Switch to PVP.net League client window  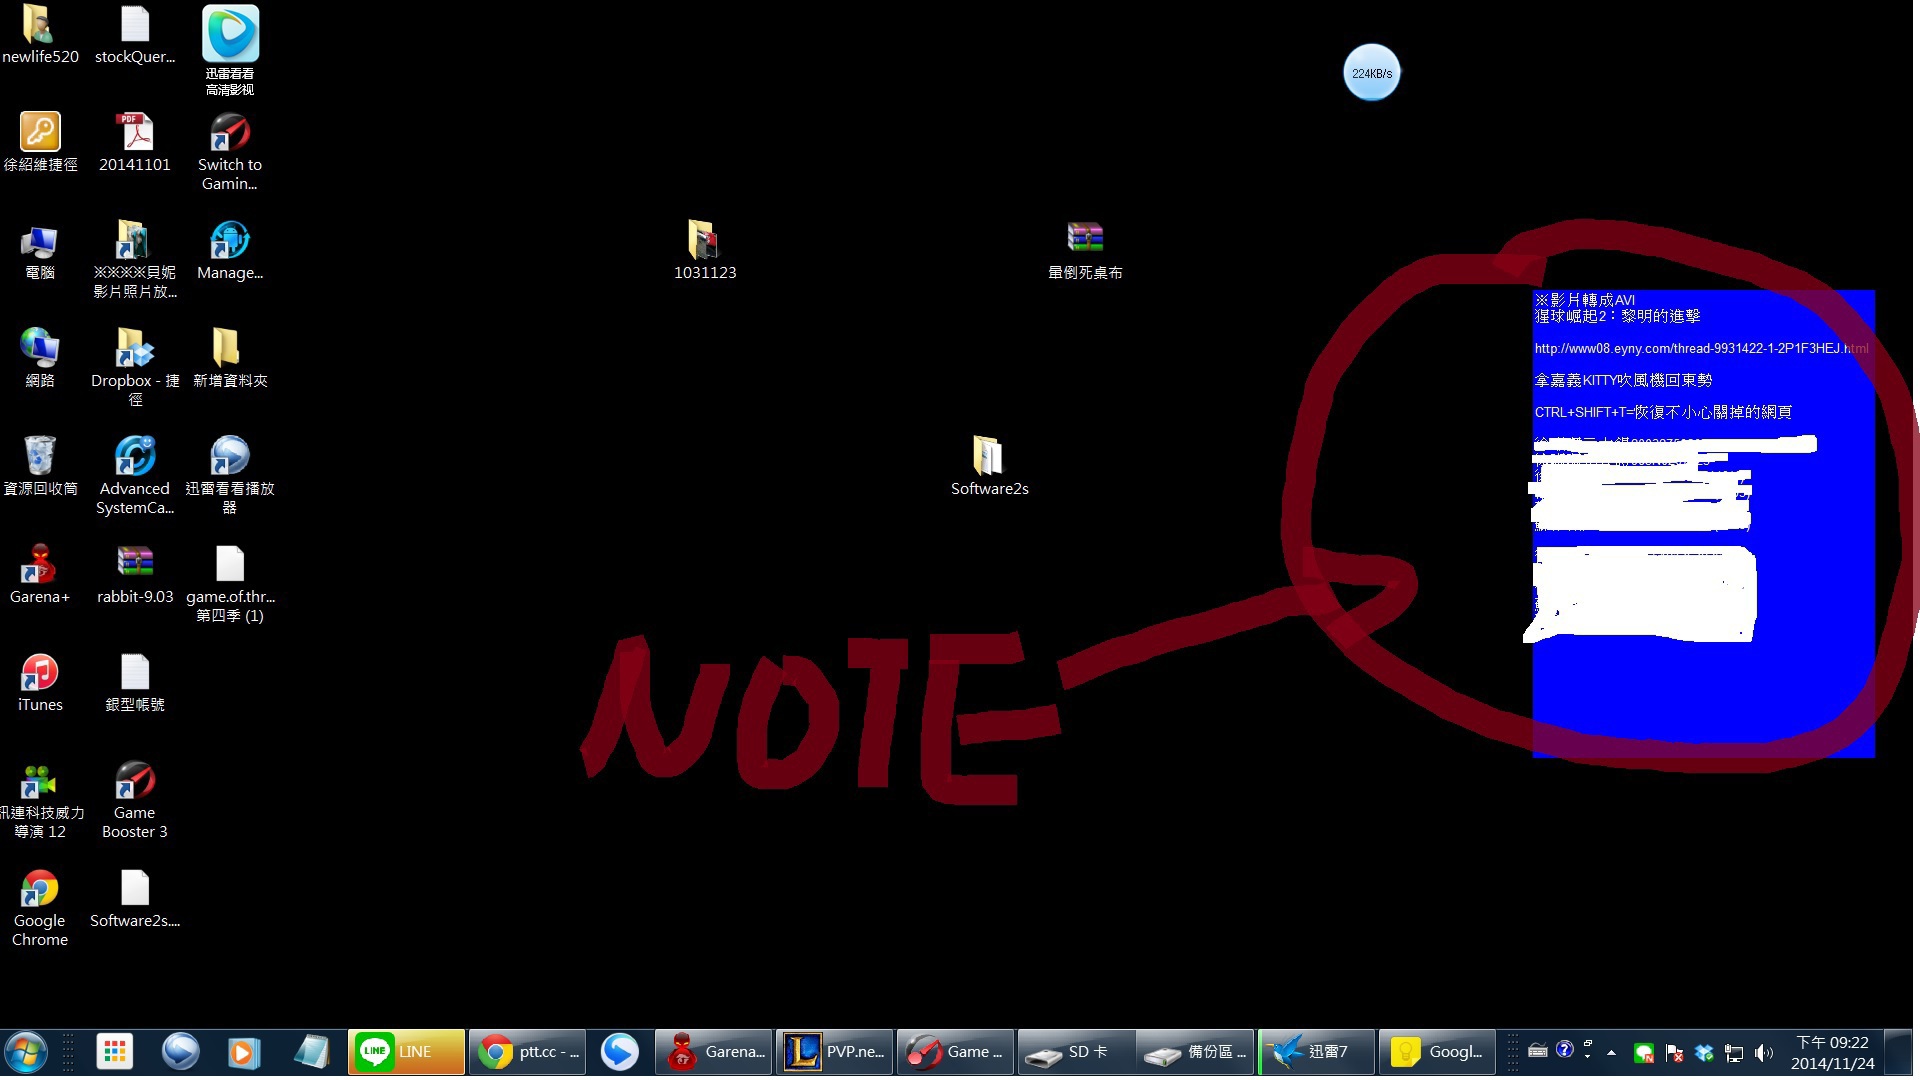834,1052
